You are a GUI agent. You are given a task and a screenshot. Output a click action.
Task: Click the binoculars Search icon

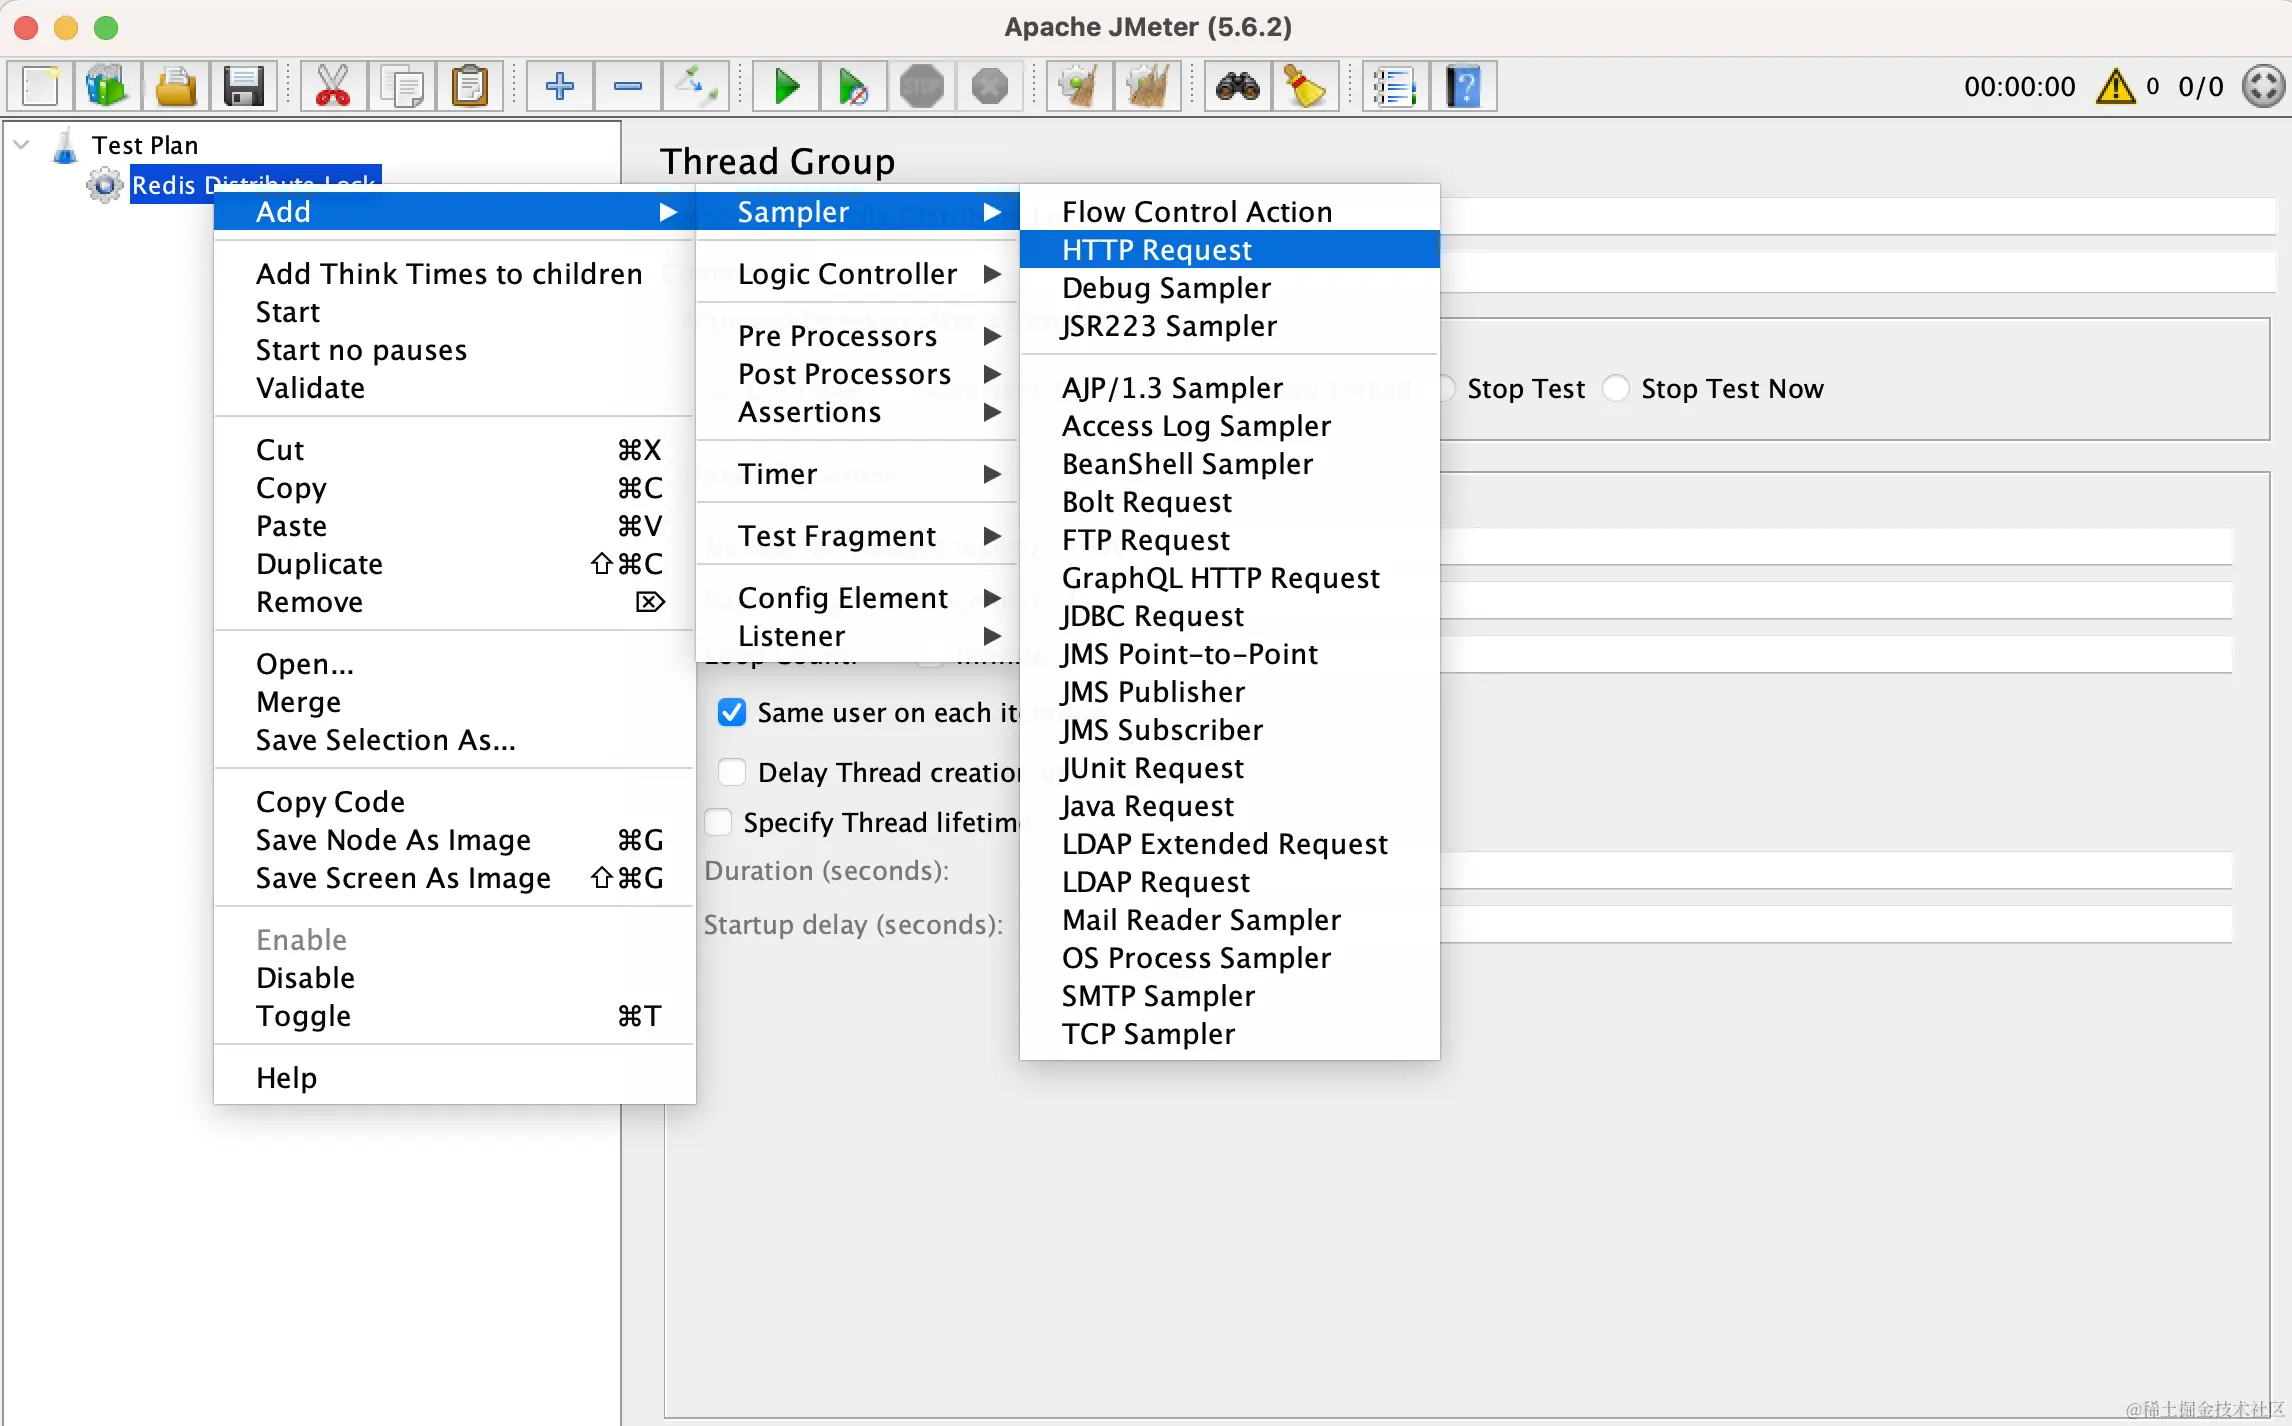click(1237, 87)
